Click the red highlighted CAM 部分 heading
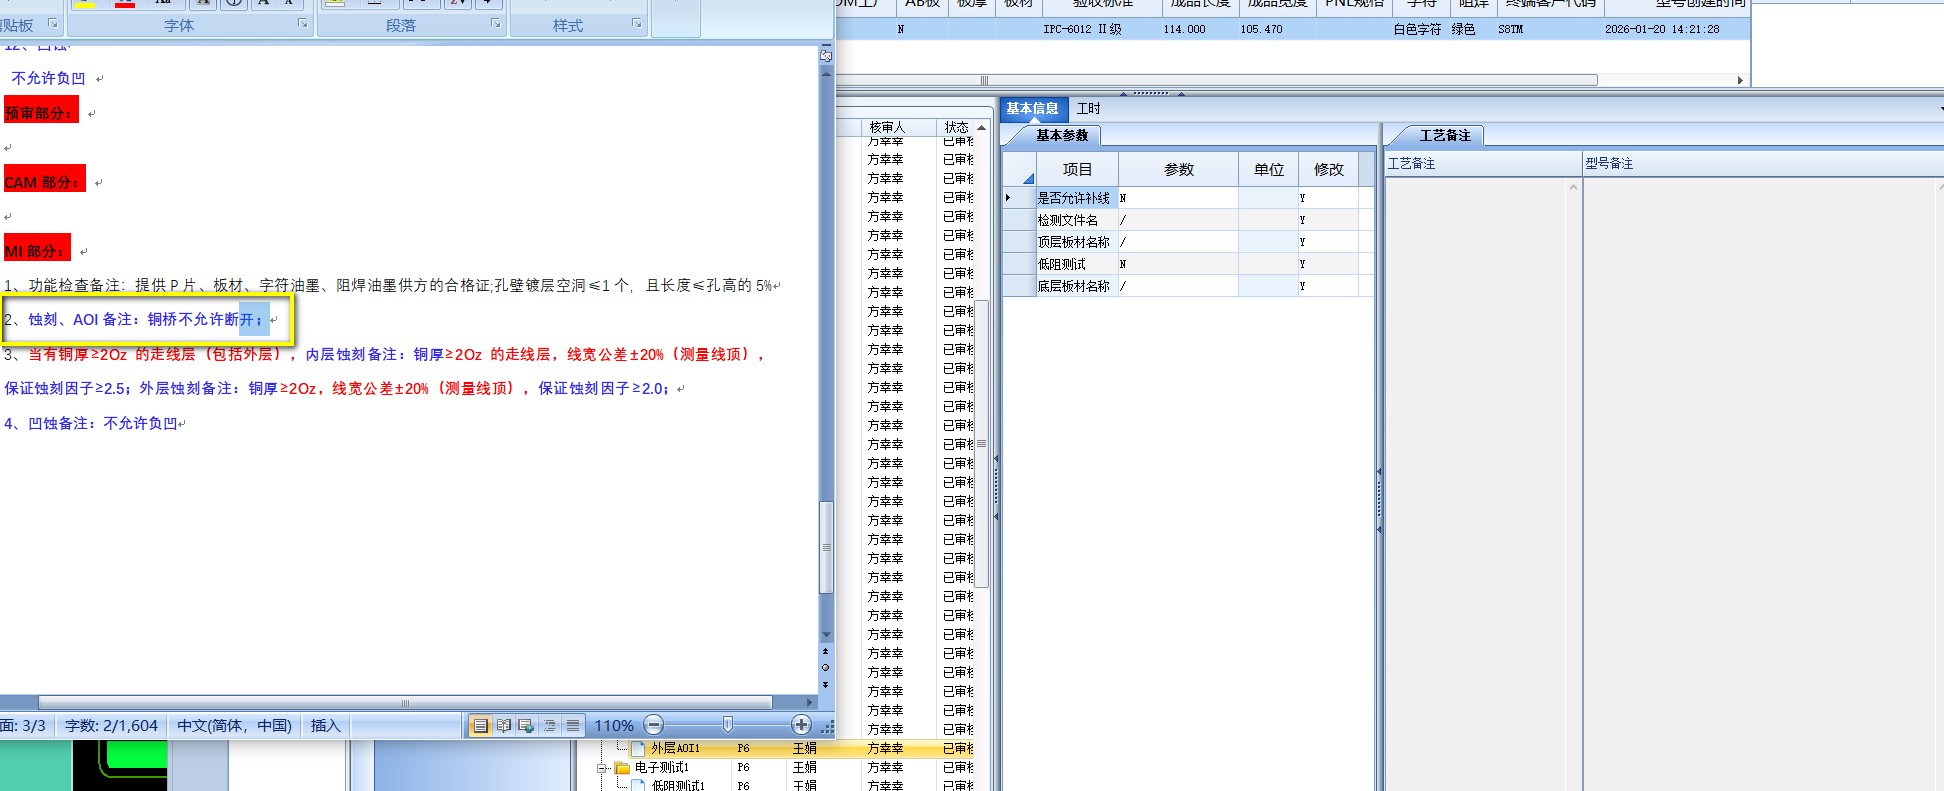This screenshot has height=791, width=1944. 44,181
